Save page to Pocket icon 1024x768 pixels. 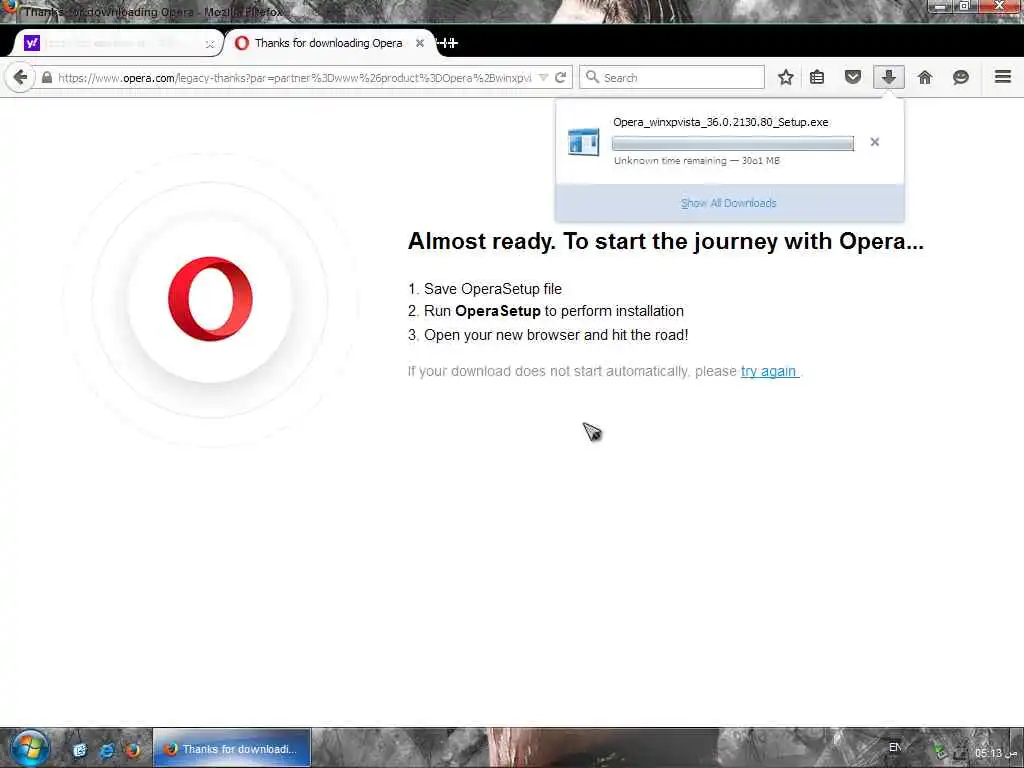click(852, 78)
